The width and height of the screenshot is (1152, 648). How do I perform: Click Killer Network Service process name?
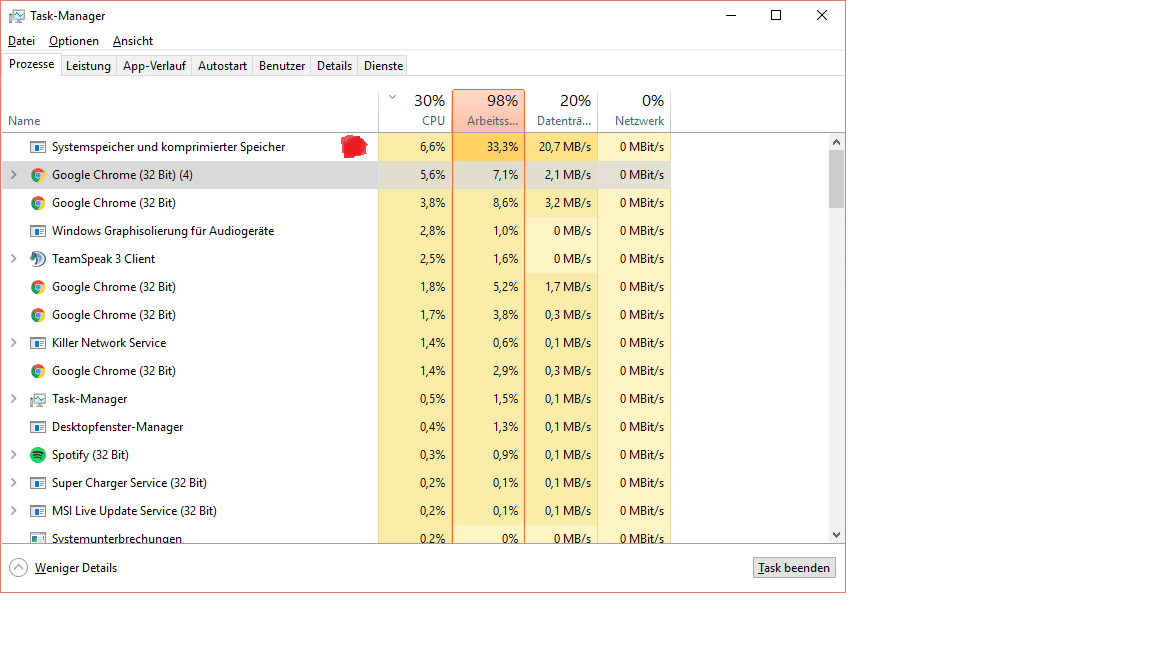click(109, 343)
